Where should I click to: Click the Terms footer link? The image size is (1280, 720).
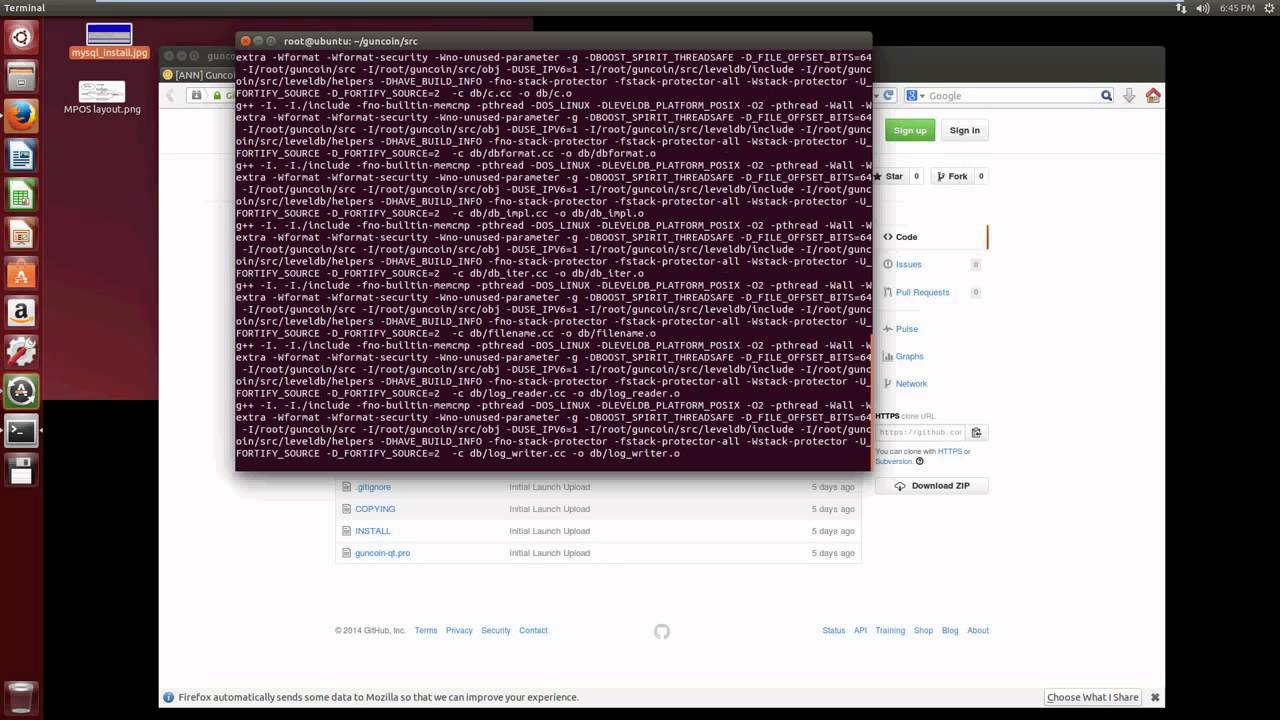coord(426,630)
